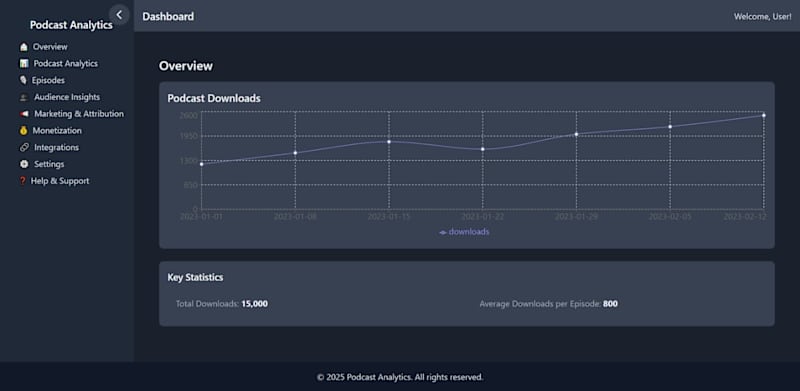Viewport: 800px width, 391px height.
Task: Click the 2023-01-22 data point on chart
Action: 483,150
